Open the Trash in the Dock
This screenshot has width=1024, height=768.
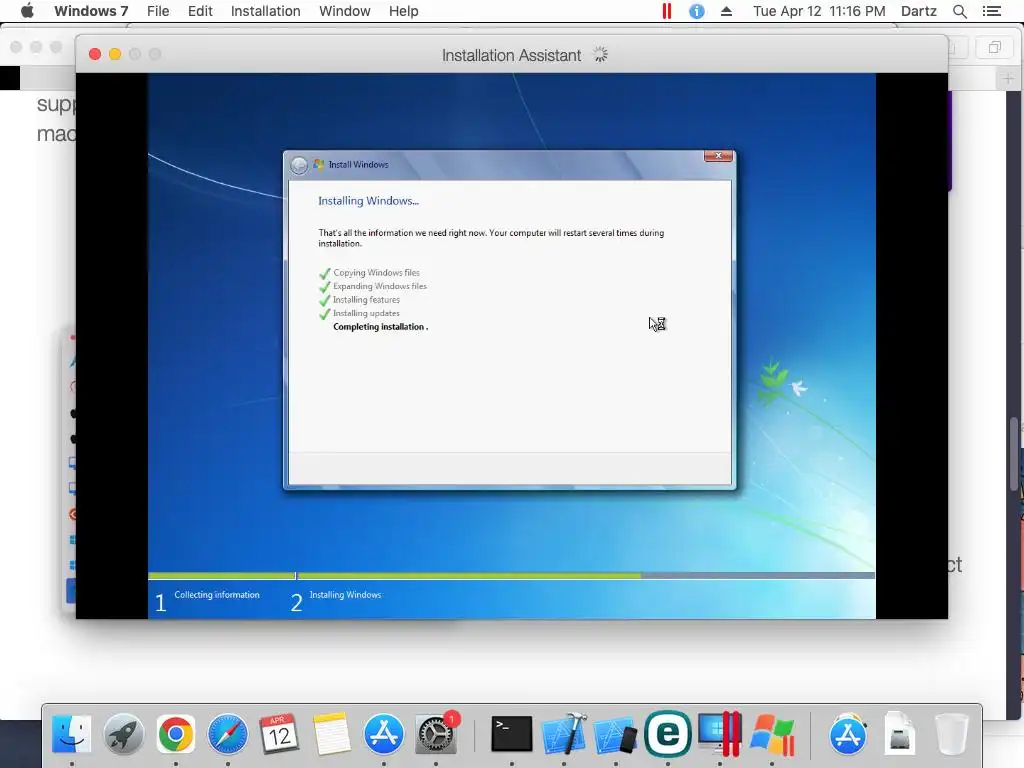pos(952,734)
